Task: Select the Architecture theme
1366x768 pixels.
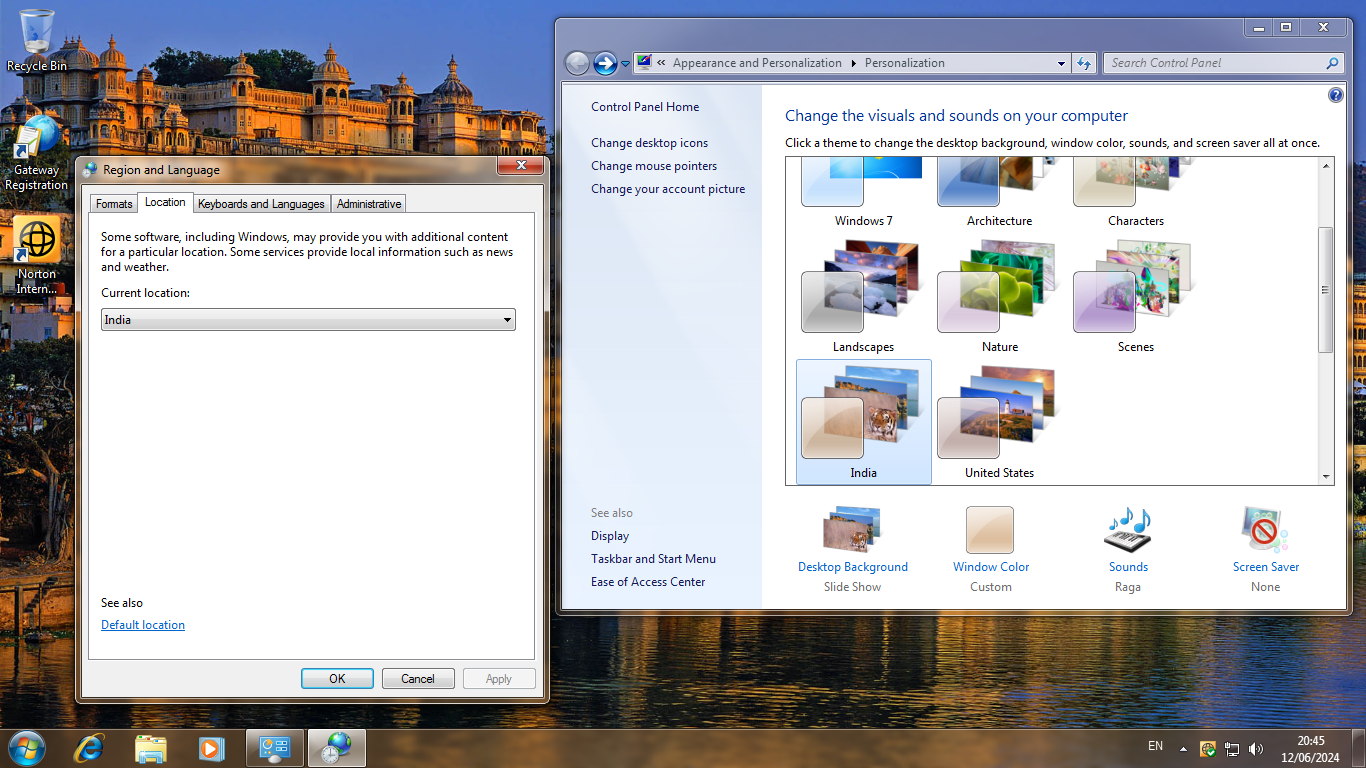Action: tap(999, 192)
